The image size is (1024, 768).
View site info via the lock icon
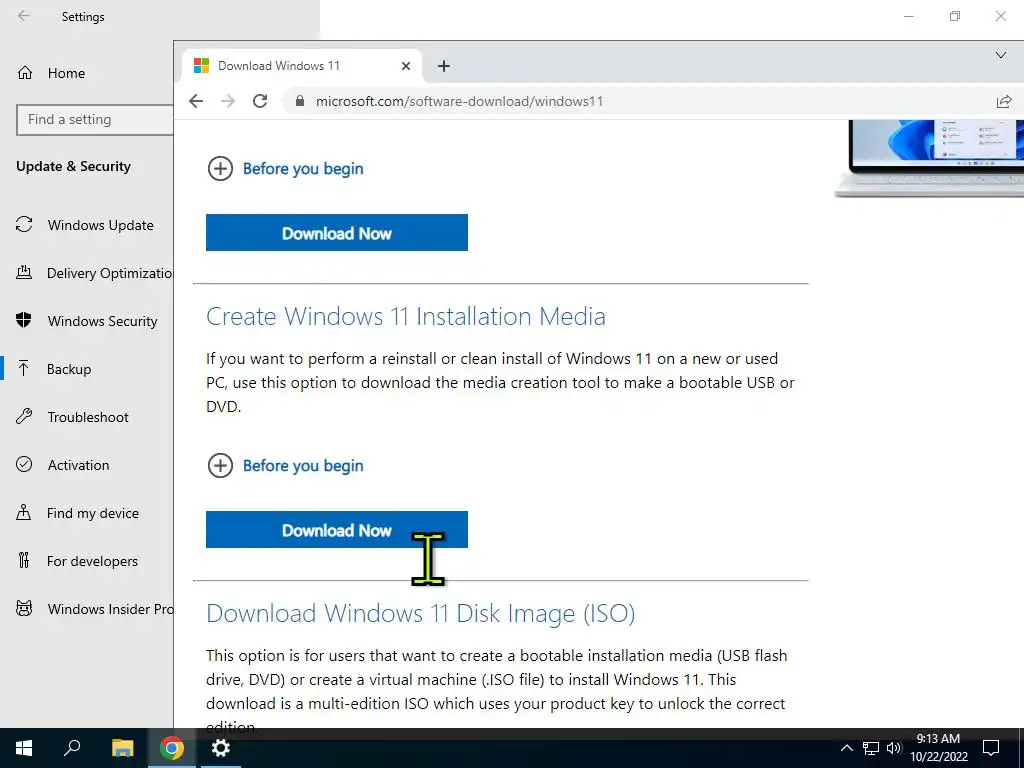click(x=300, y=101)
